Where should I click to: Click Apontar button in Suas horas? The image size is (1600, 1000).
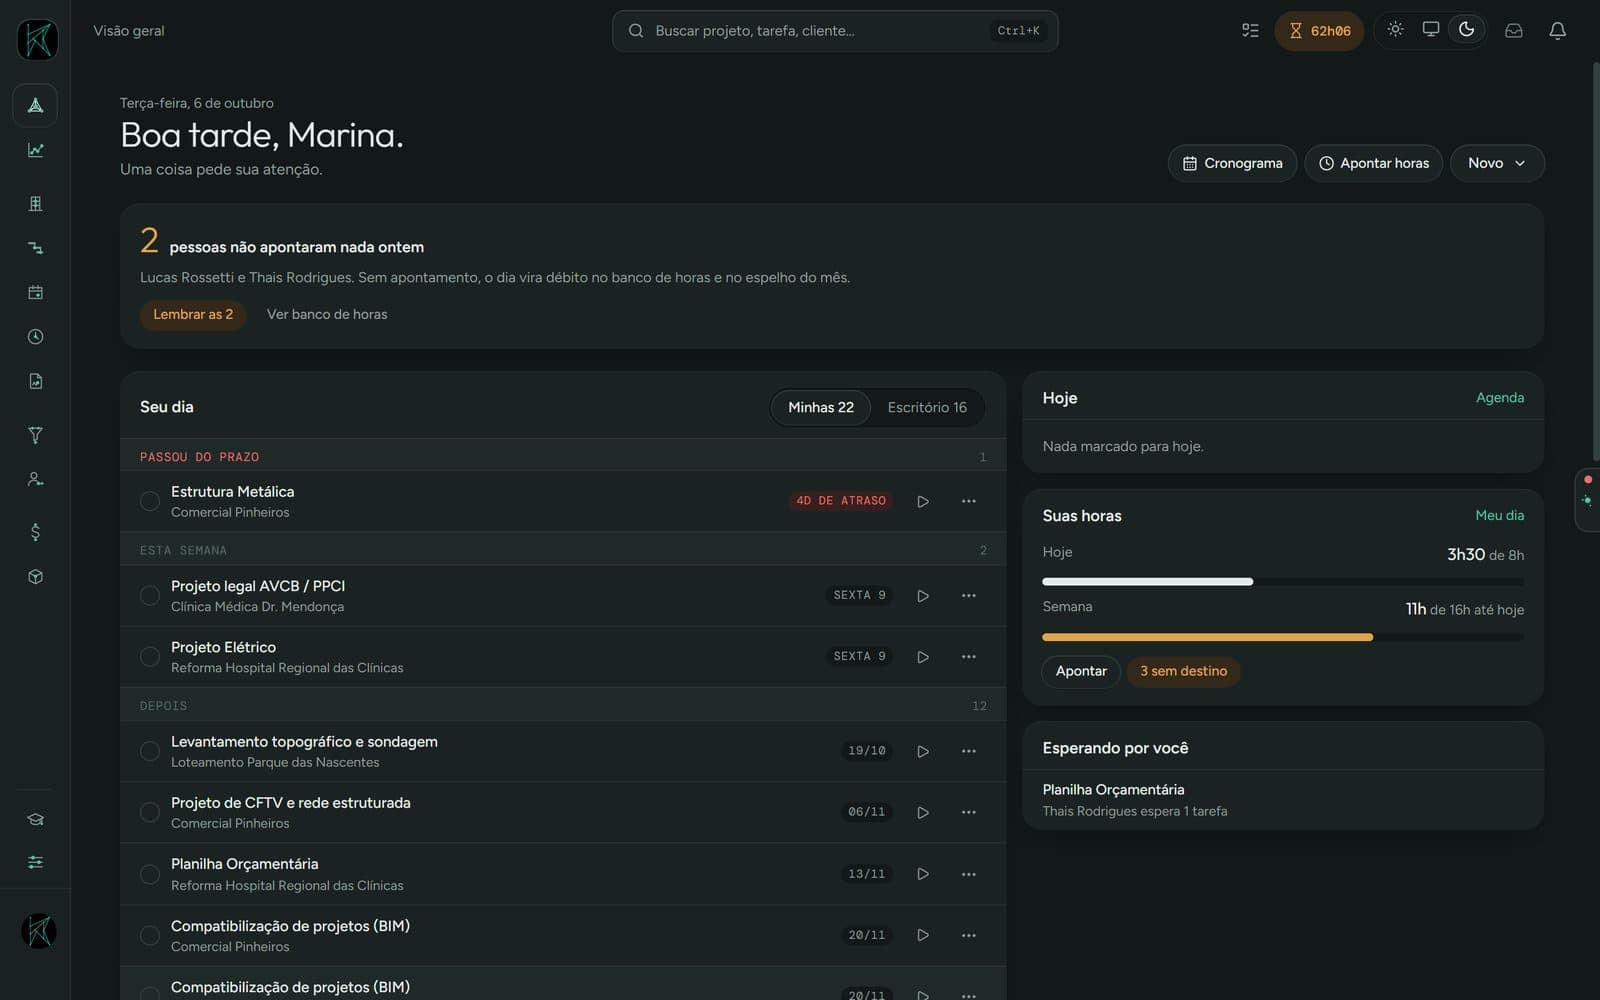[x=1081, y=671]
